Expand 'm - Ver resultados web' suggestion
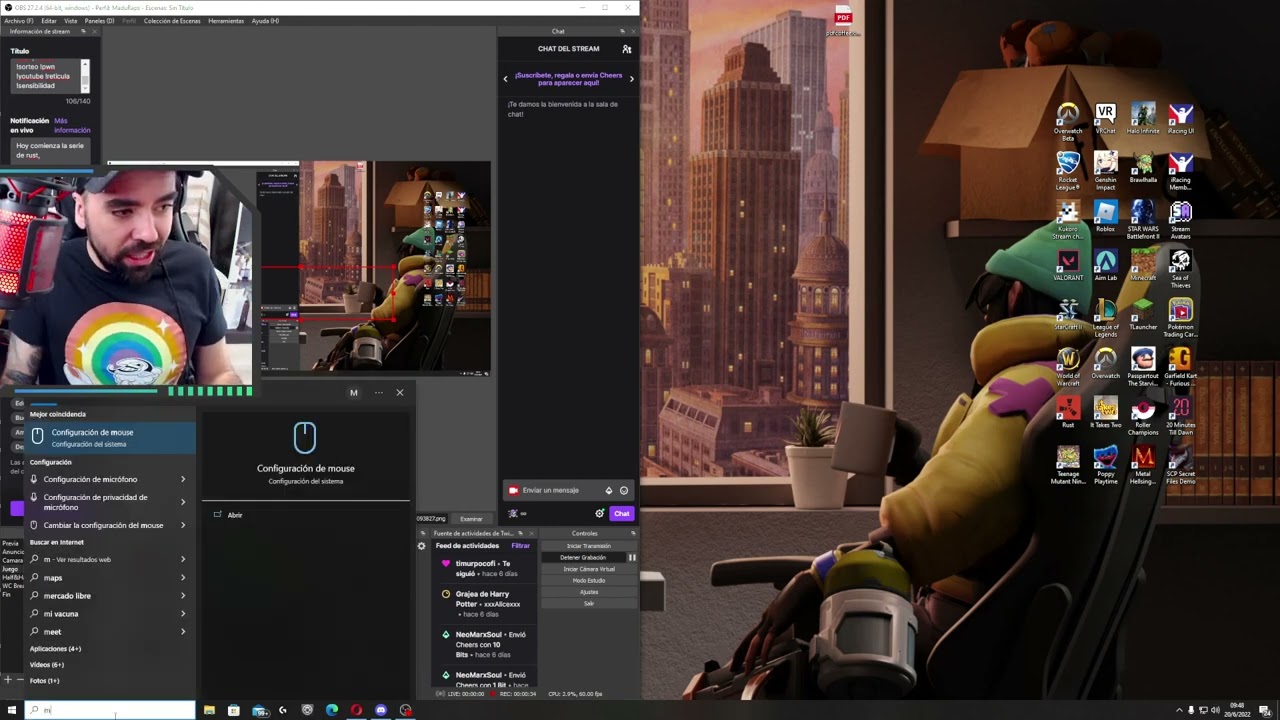1280x720 pixels. [x=182, y=560]
